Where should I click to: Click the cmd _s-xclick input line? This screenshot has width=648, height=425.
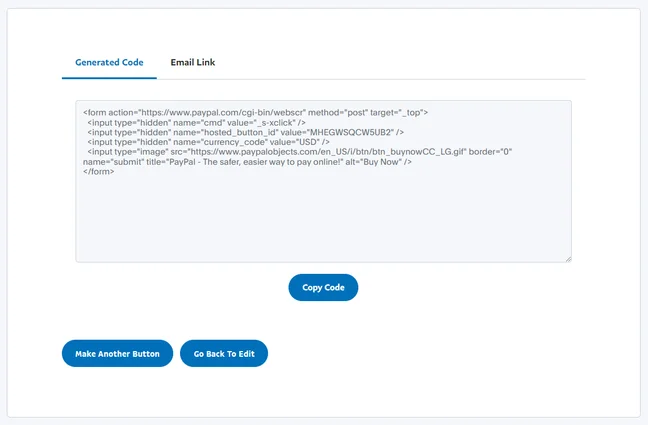196,123
